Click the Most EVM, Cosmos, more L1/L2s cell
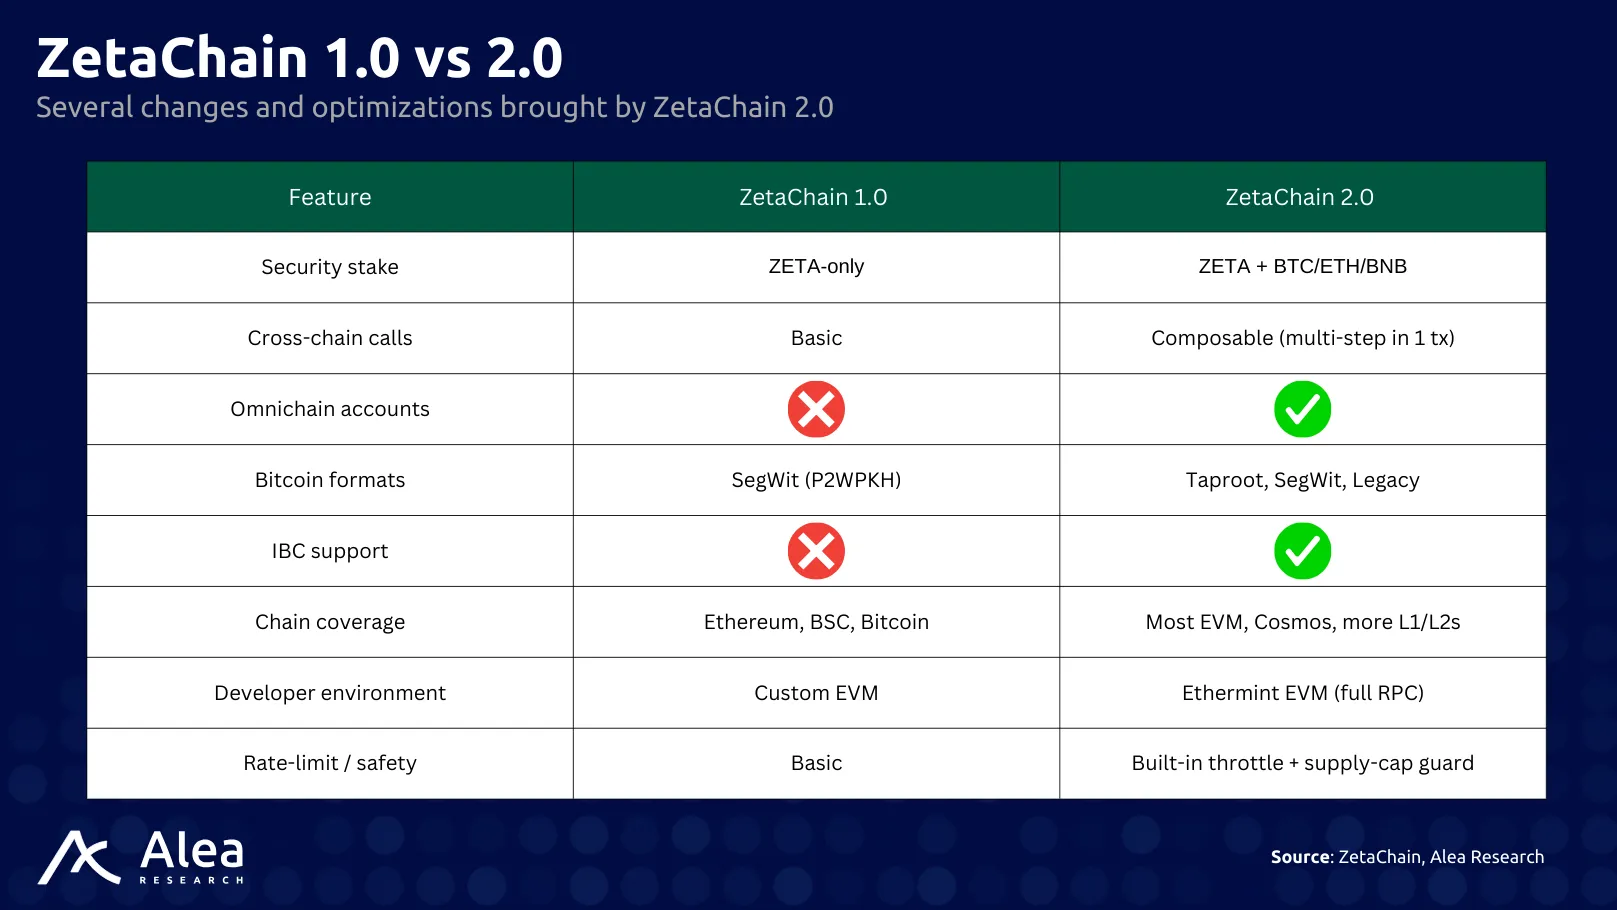 click(x=1302, y=622)
